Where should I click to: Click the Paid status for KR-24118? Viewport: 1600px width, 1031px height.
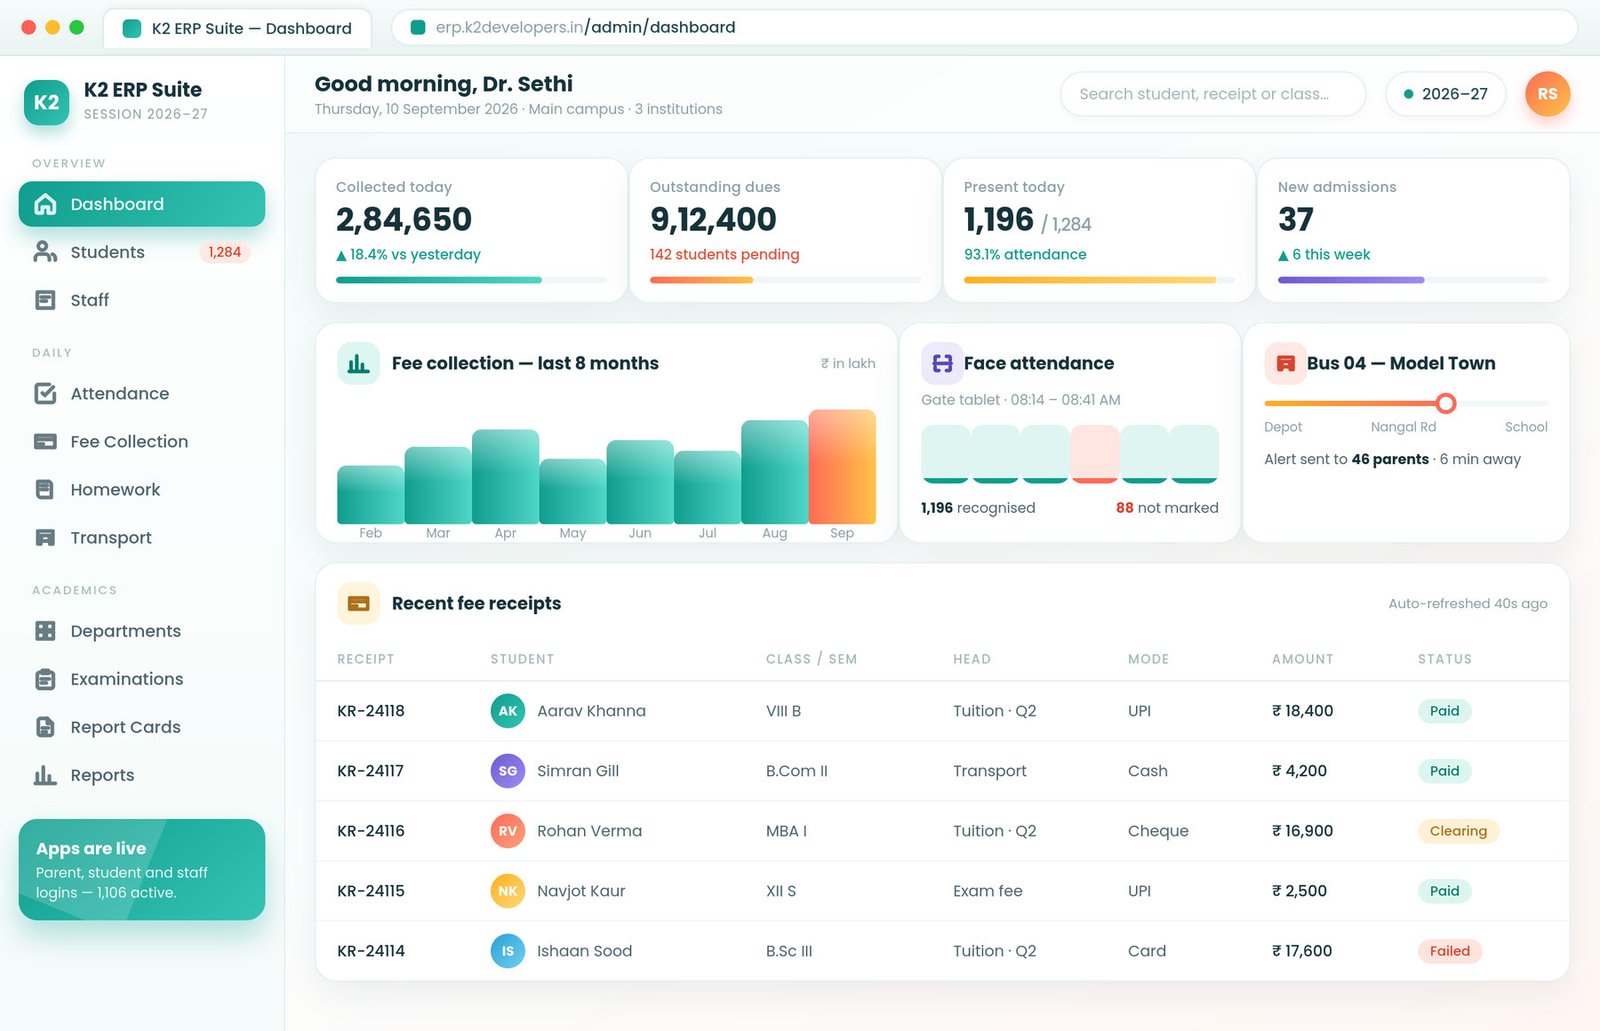click(x=1445, y=711)
